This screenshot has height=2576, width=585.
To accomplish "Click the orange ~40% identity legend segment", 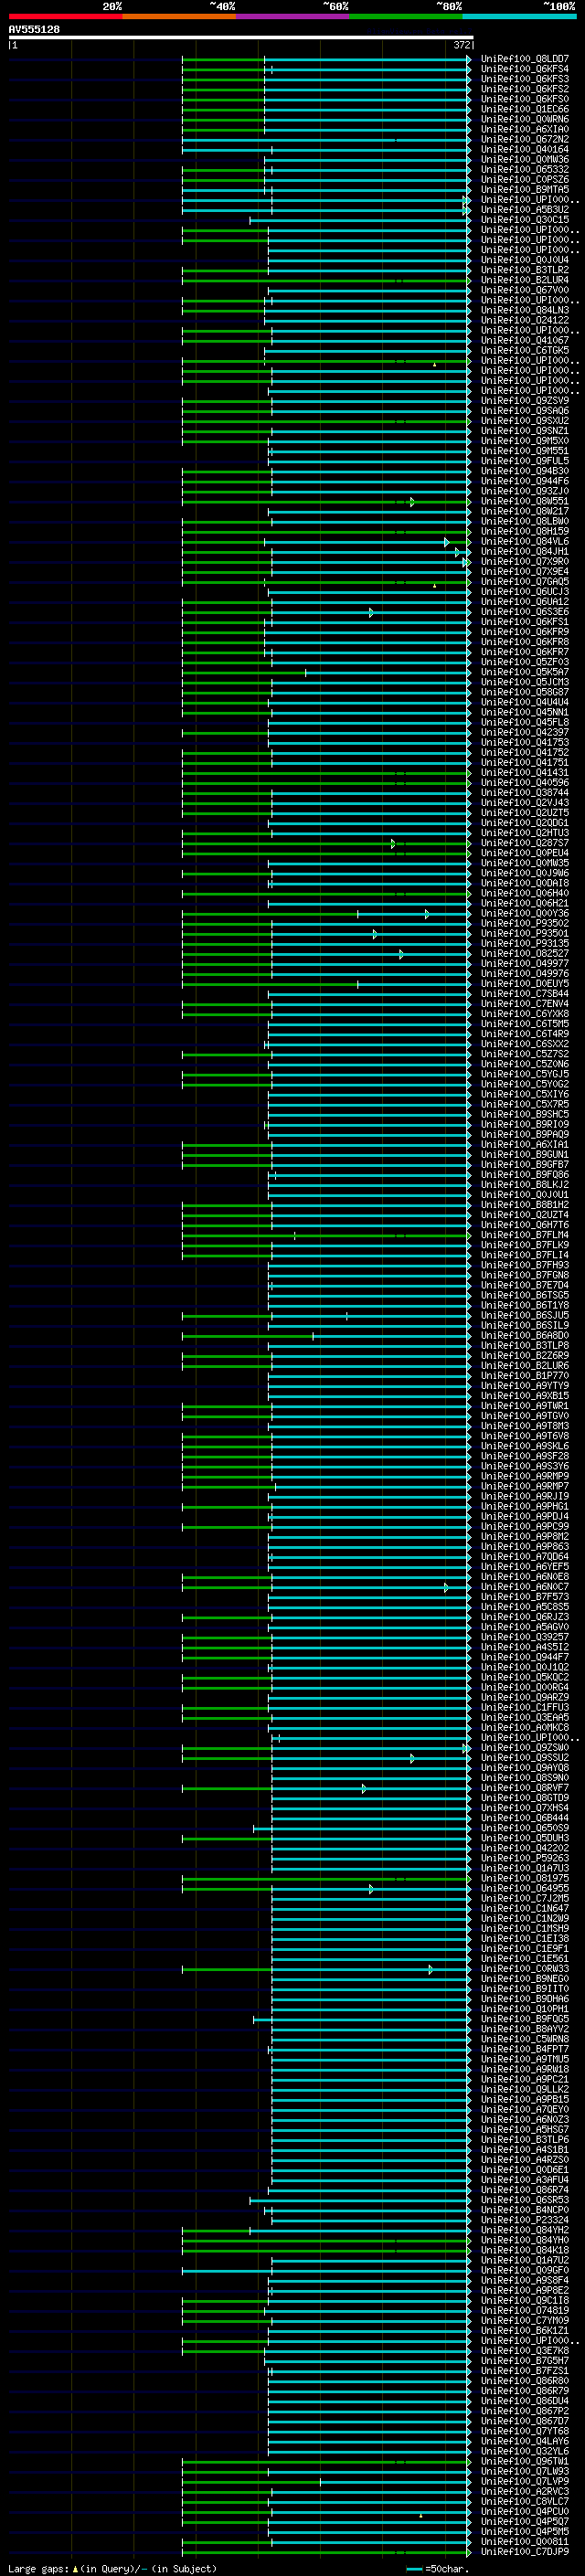I will click(x=180, y=16).
